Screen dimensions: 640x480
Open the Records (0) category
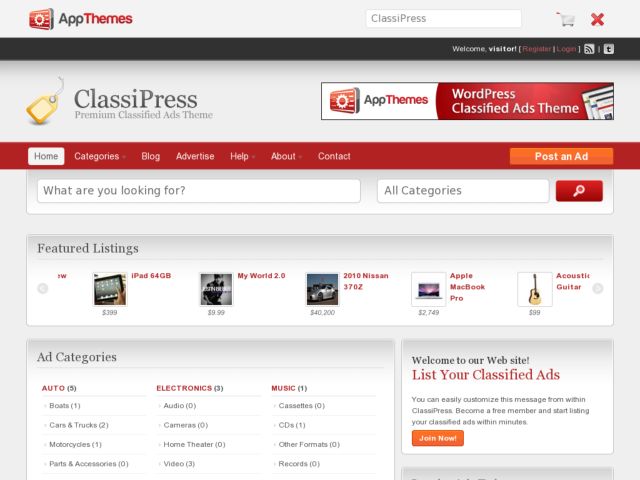click(x=299, y=464)
